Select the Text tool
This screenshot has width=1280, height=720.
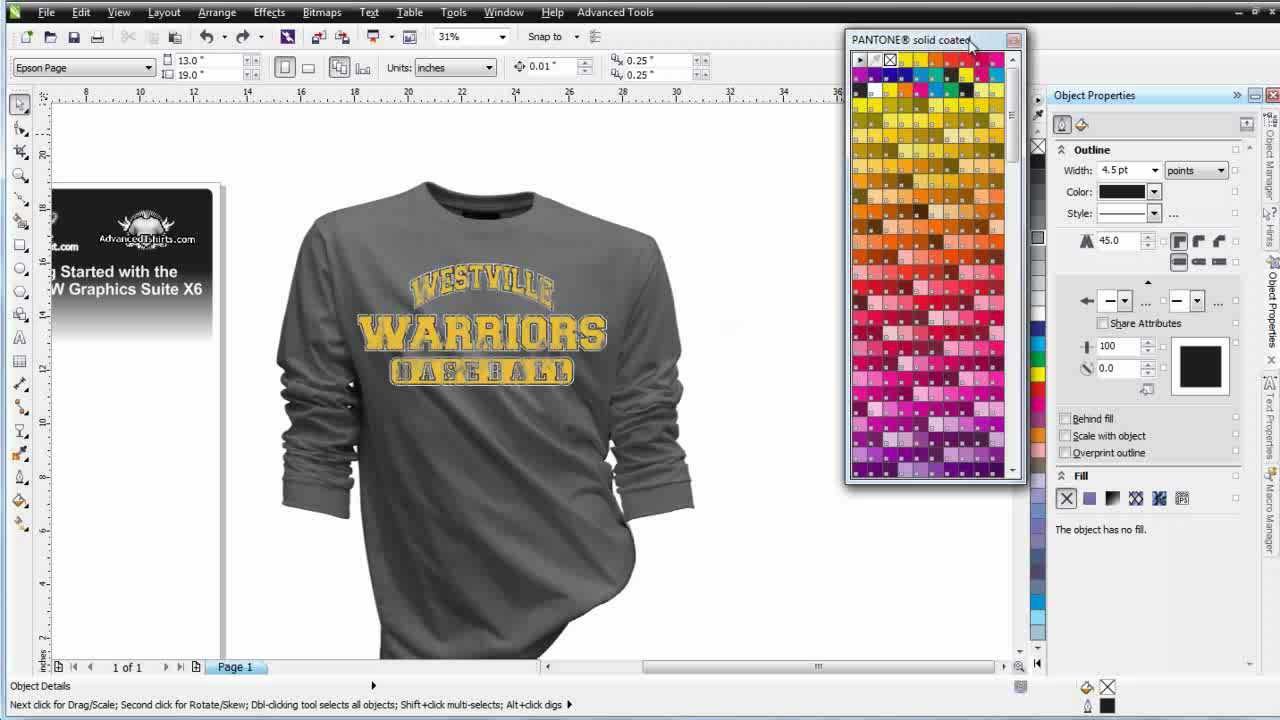pos(20,338)
